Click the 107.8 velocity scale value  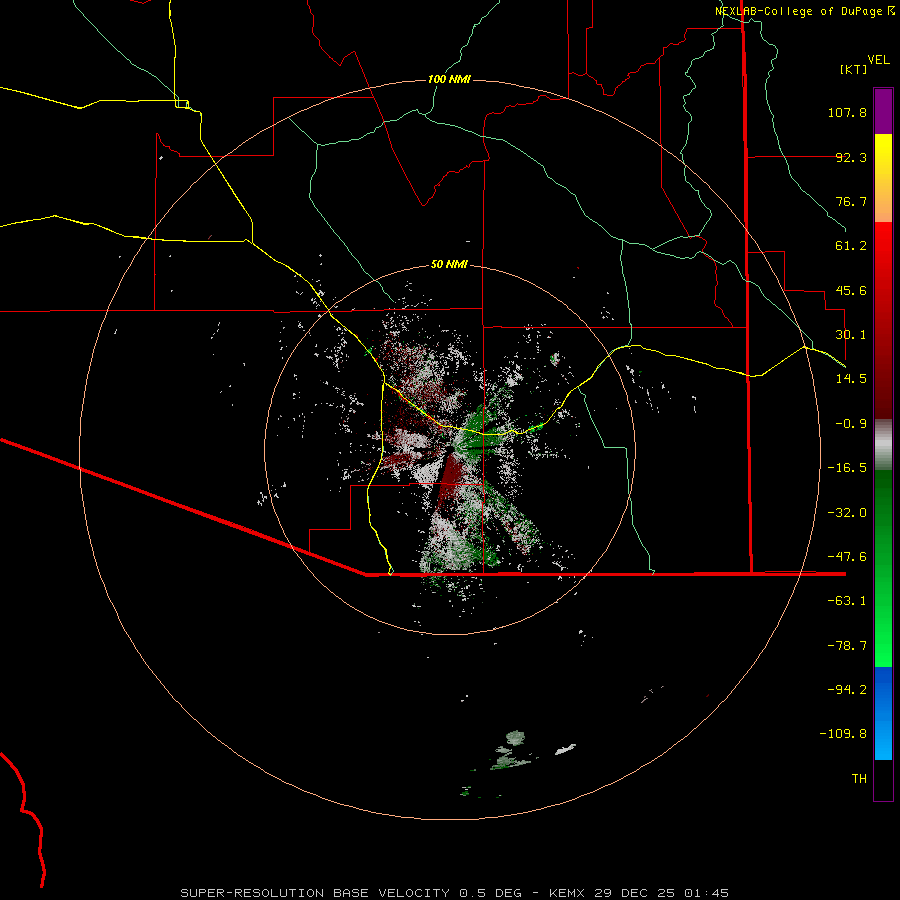(847, 112)
